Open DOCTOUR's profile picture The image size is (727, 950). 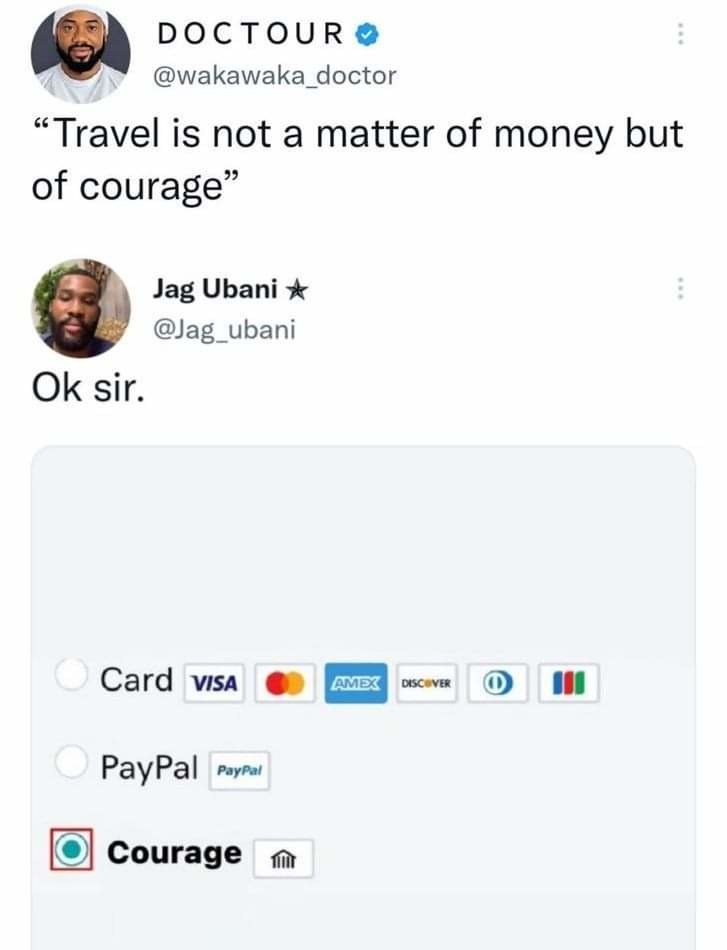coord(81,54)
